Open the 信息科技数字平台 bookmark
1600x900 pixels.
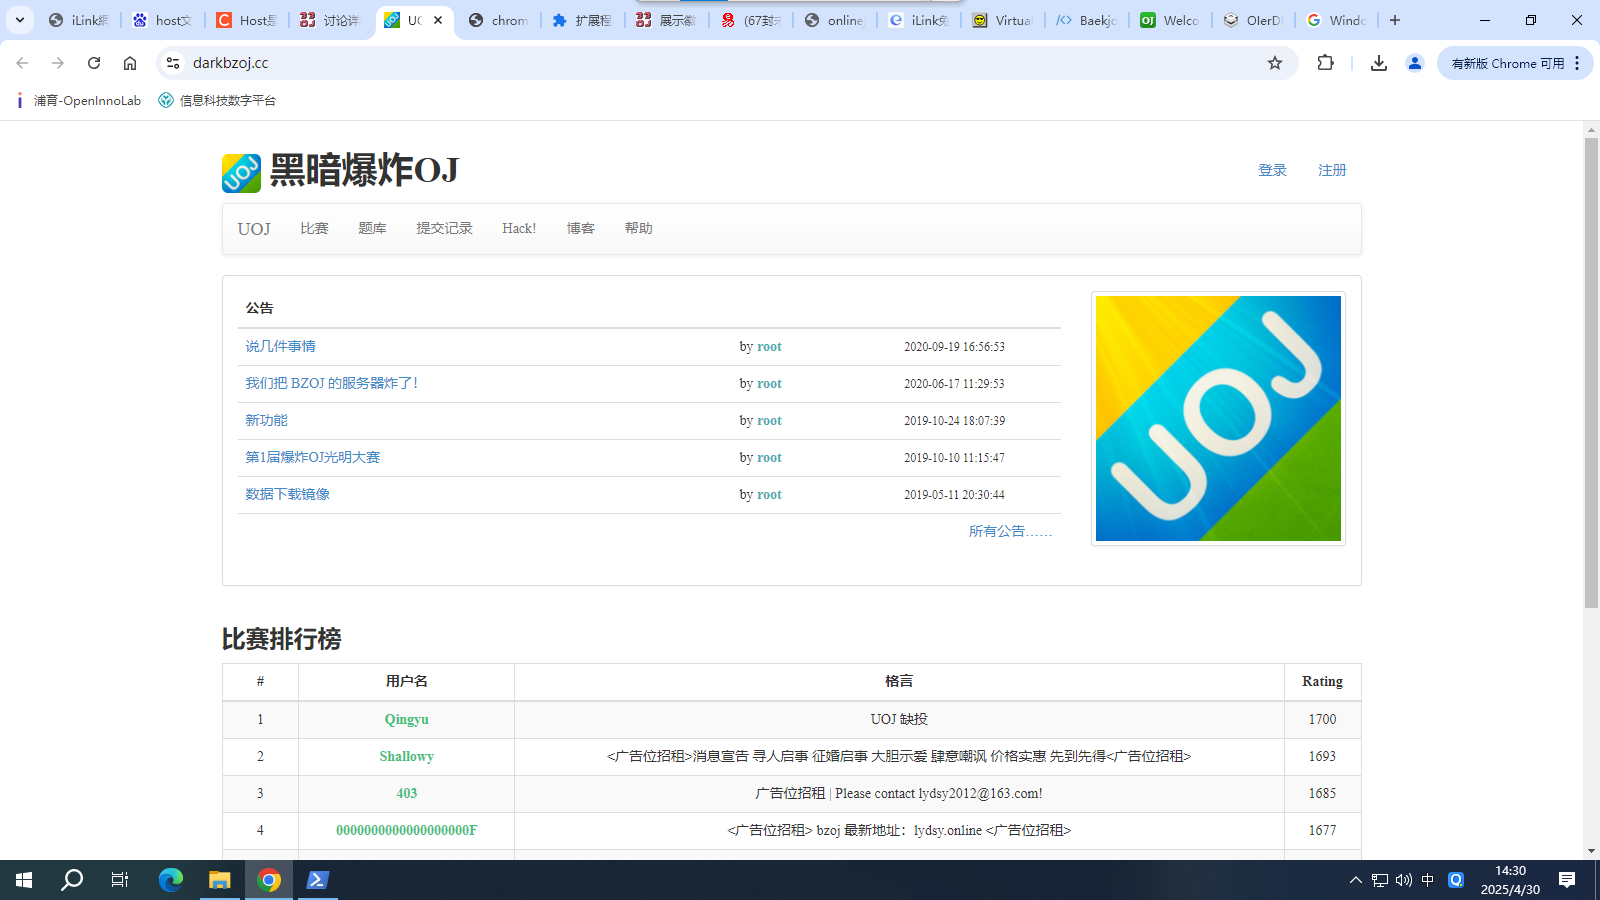pos(217,100)
